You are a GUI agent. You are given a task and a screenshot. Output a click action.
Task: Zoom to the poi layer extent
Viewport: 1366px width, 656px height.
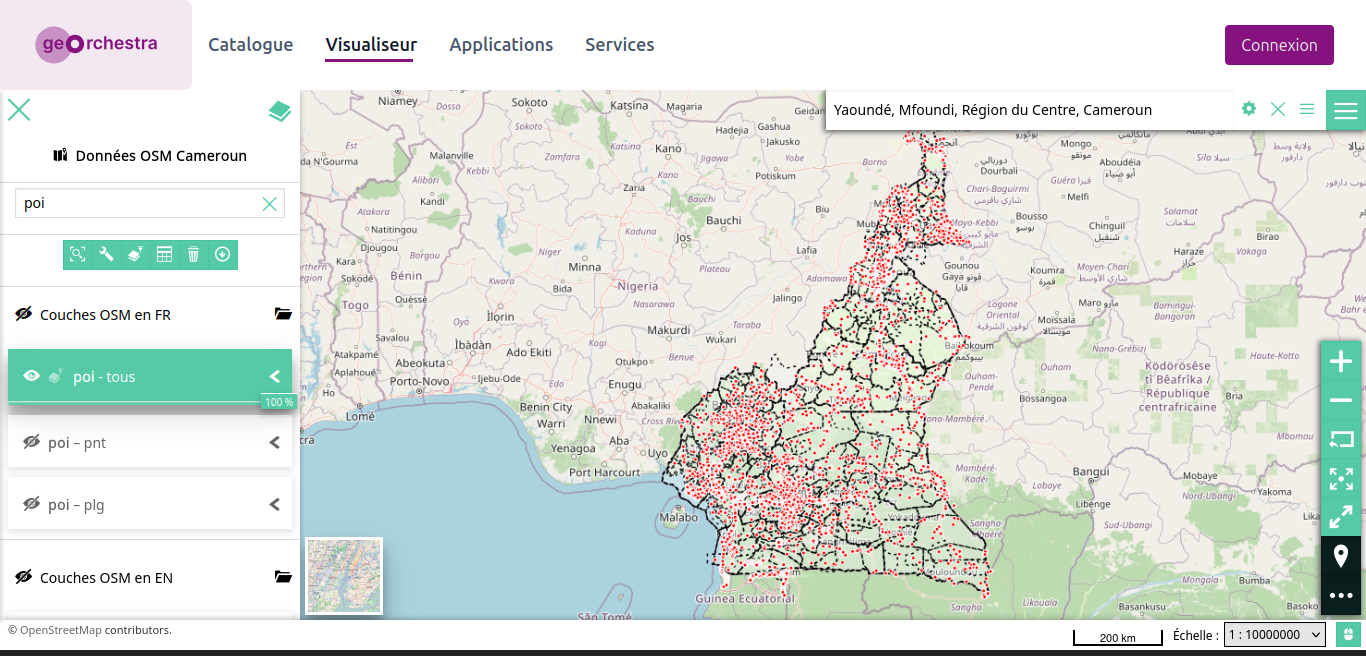pos(77,254)
